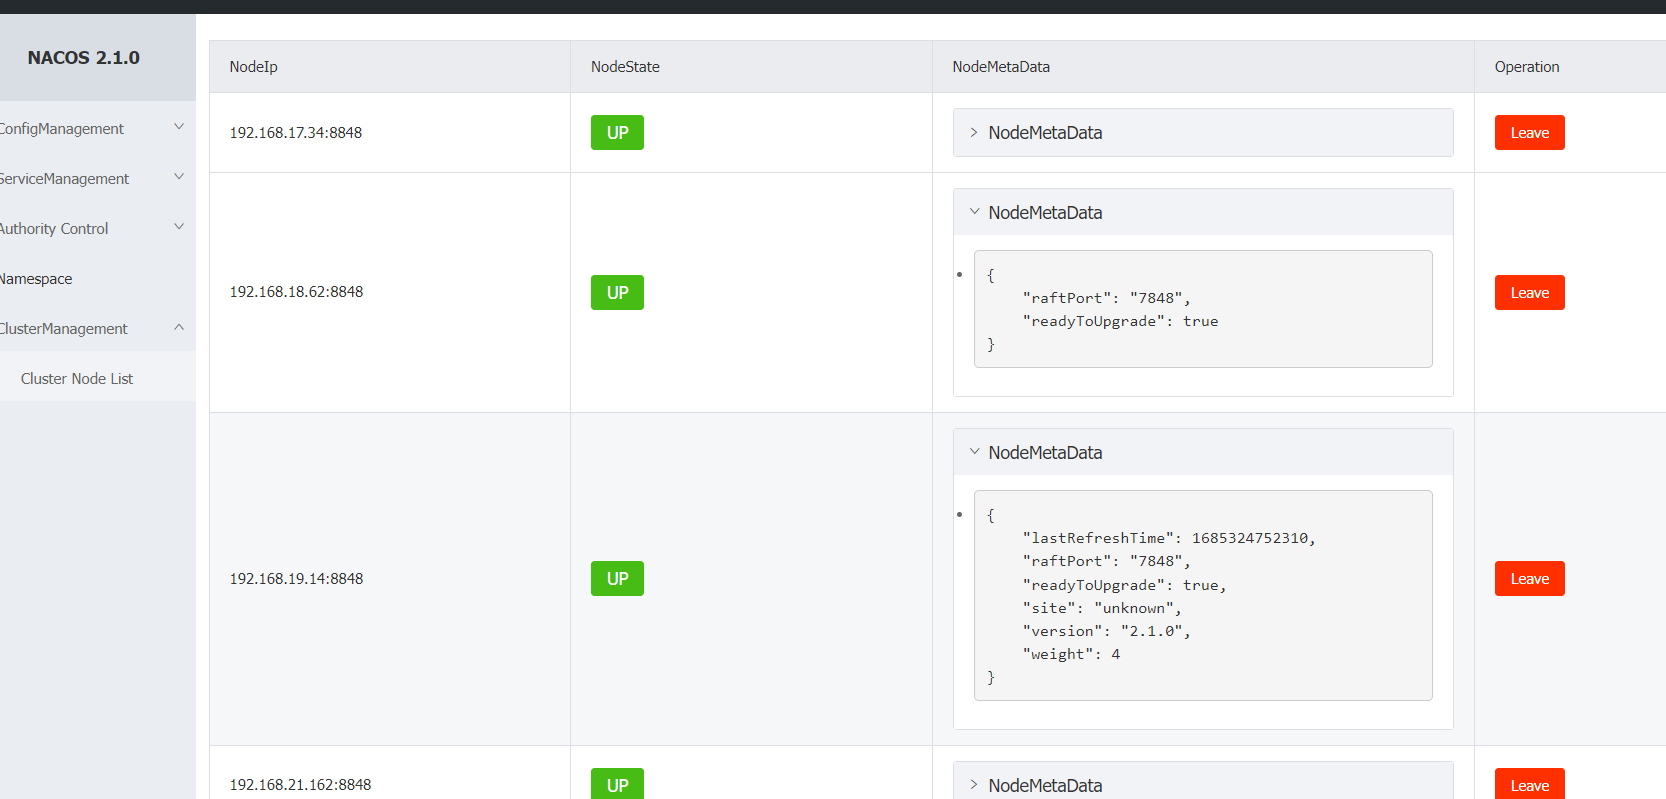
Task: Click UP state badge for 192.168.21.162:8848
Action: [617, 784]
